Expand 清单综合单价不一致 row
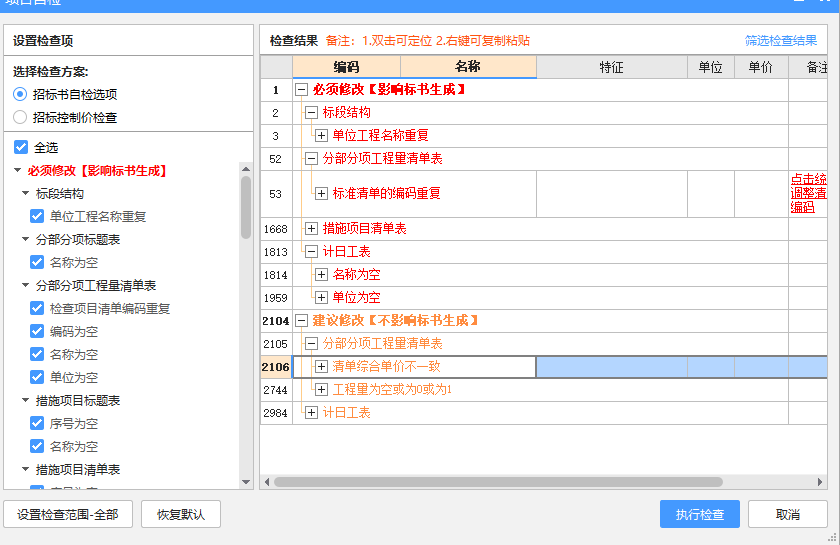The height and width of the screenshot is (545, 840). coord(321,367)
